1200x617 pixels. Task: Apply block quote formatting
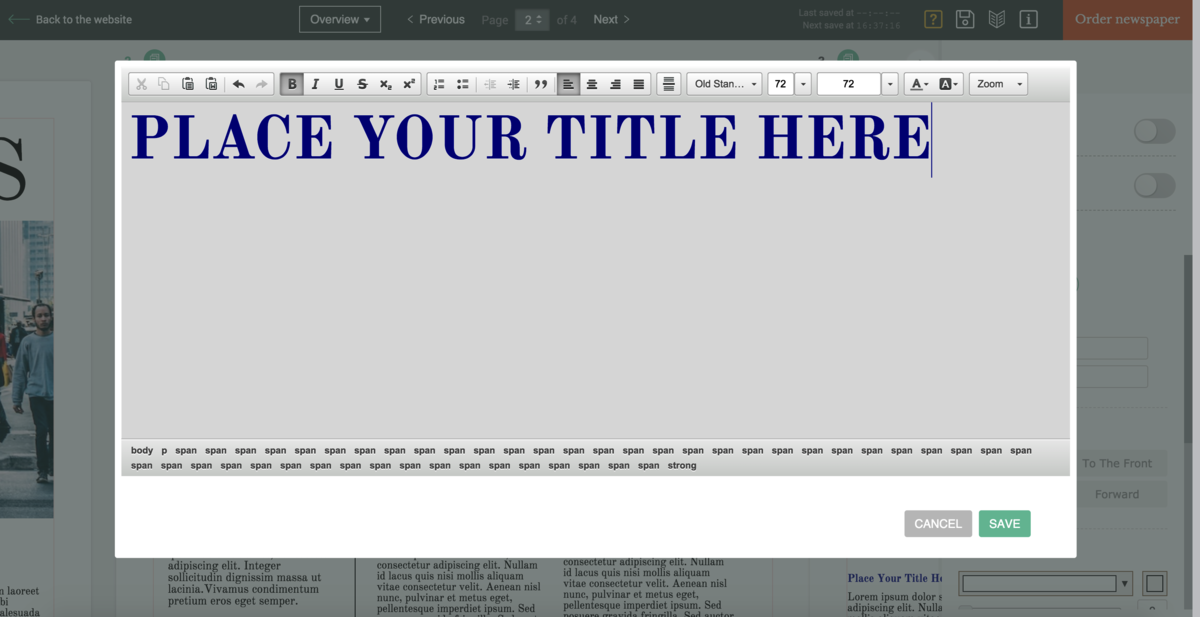[541, 84]
